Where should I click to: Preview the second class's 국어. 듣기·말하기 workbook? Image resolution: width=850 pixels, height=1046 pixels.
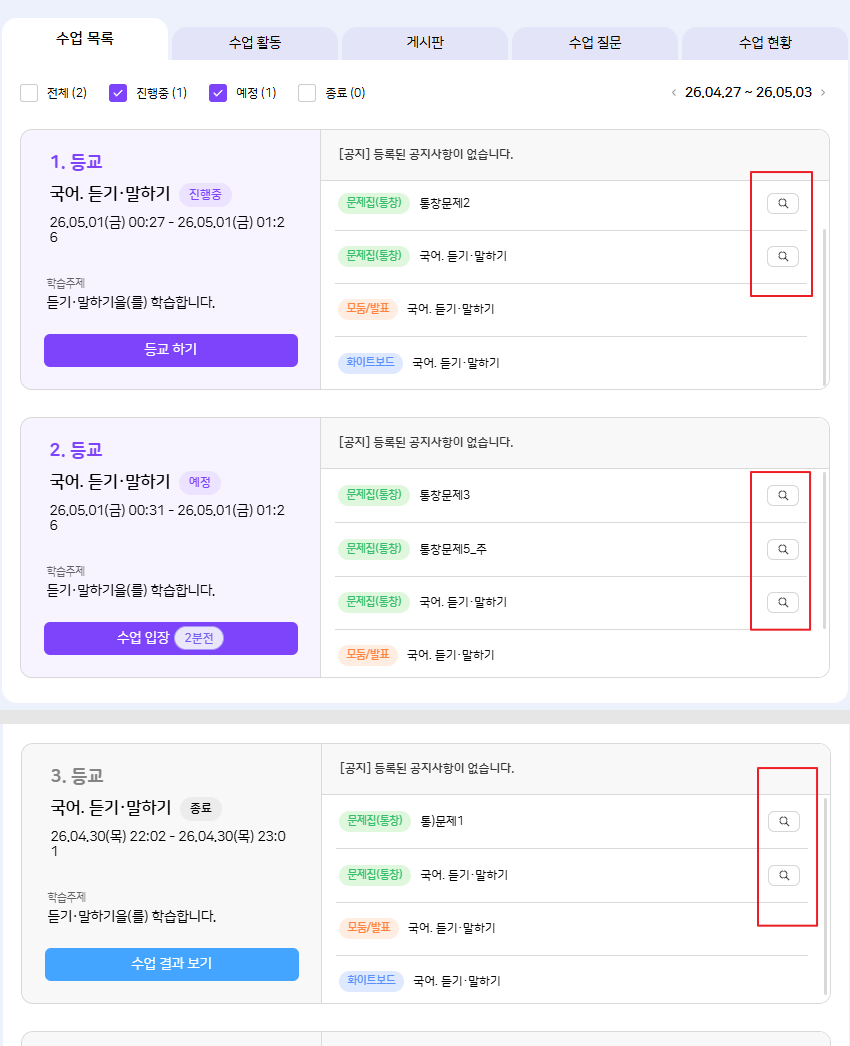click(783, 602)
